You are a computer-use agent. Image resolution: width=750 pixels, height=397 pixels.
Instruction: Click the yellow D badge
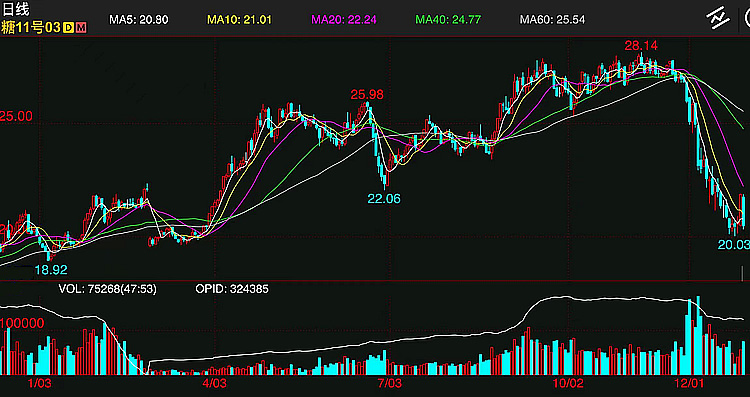coord(68,28)
